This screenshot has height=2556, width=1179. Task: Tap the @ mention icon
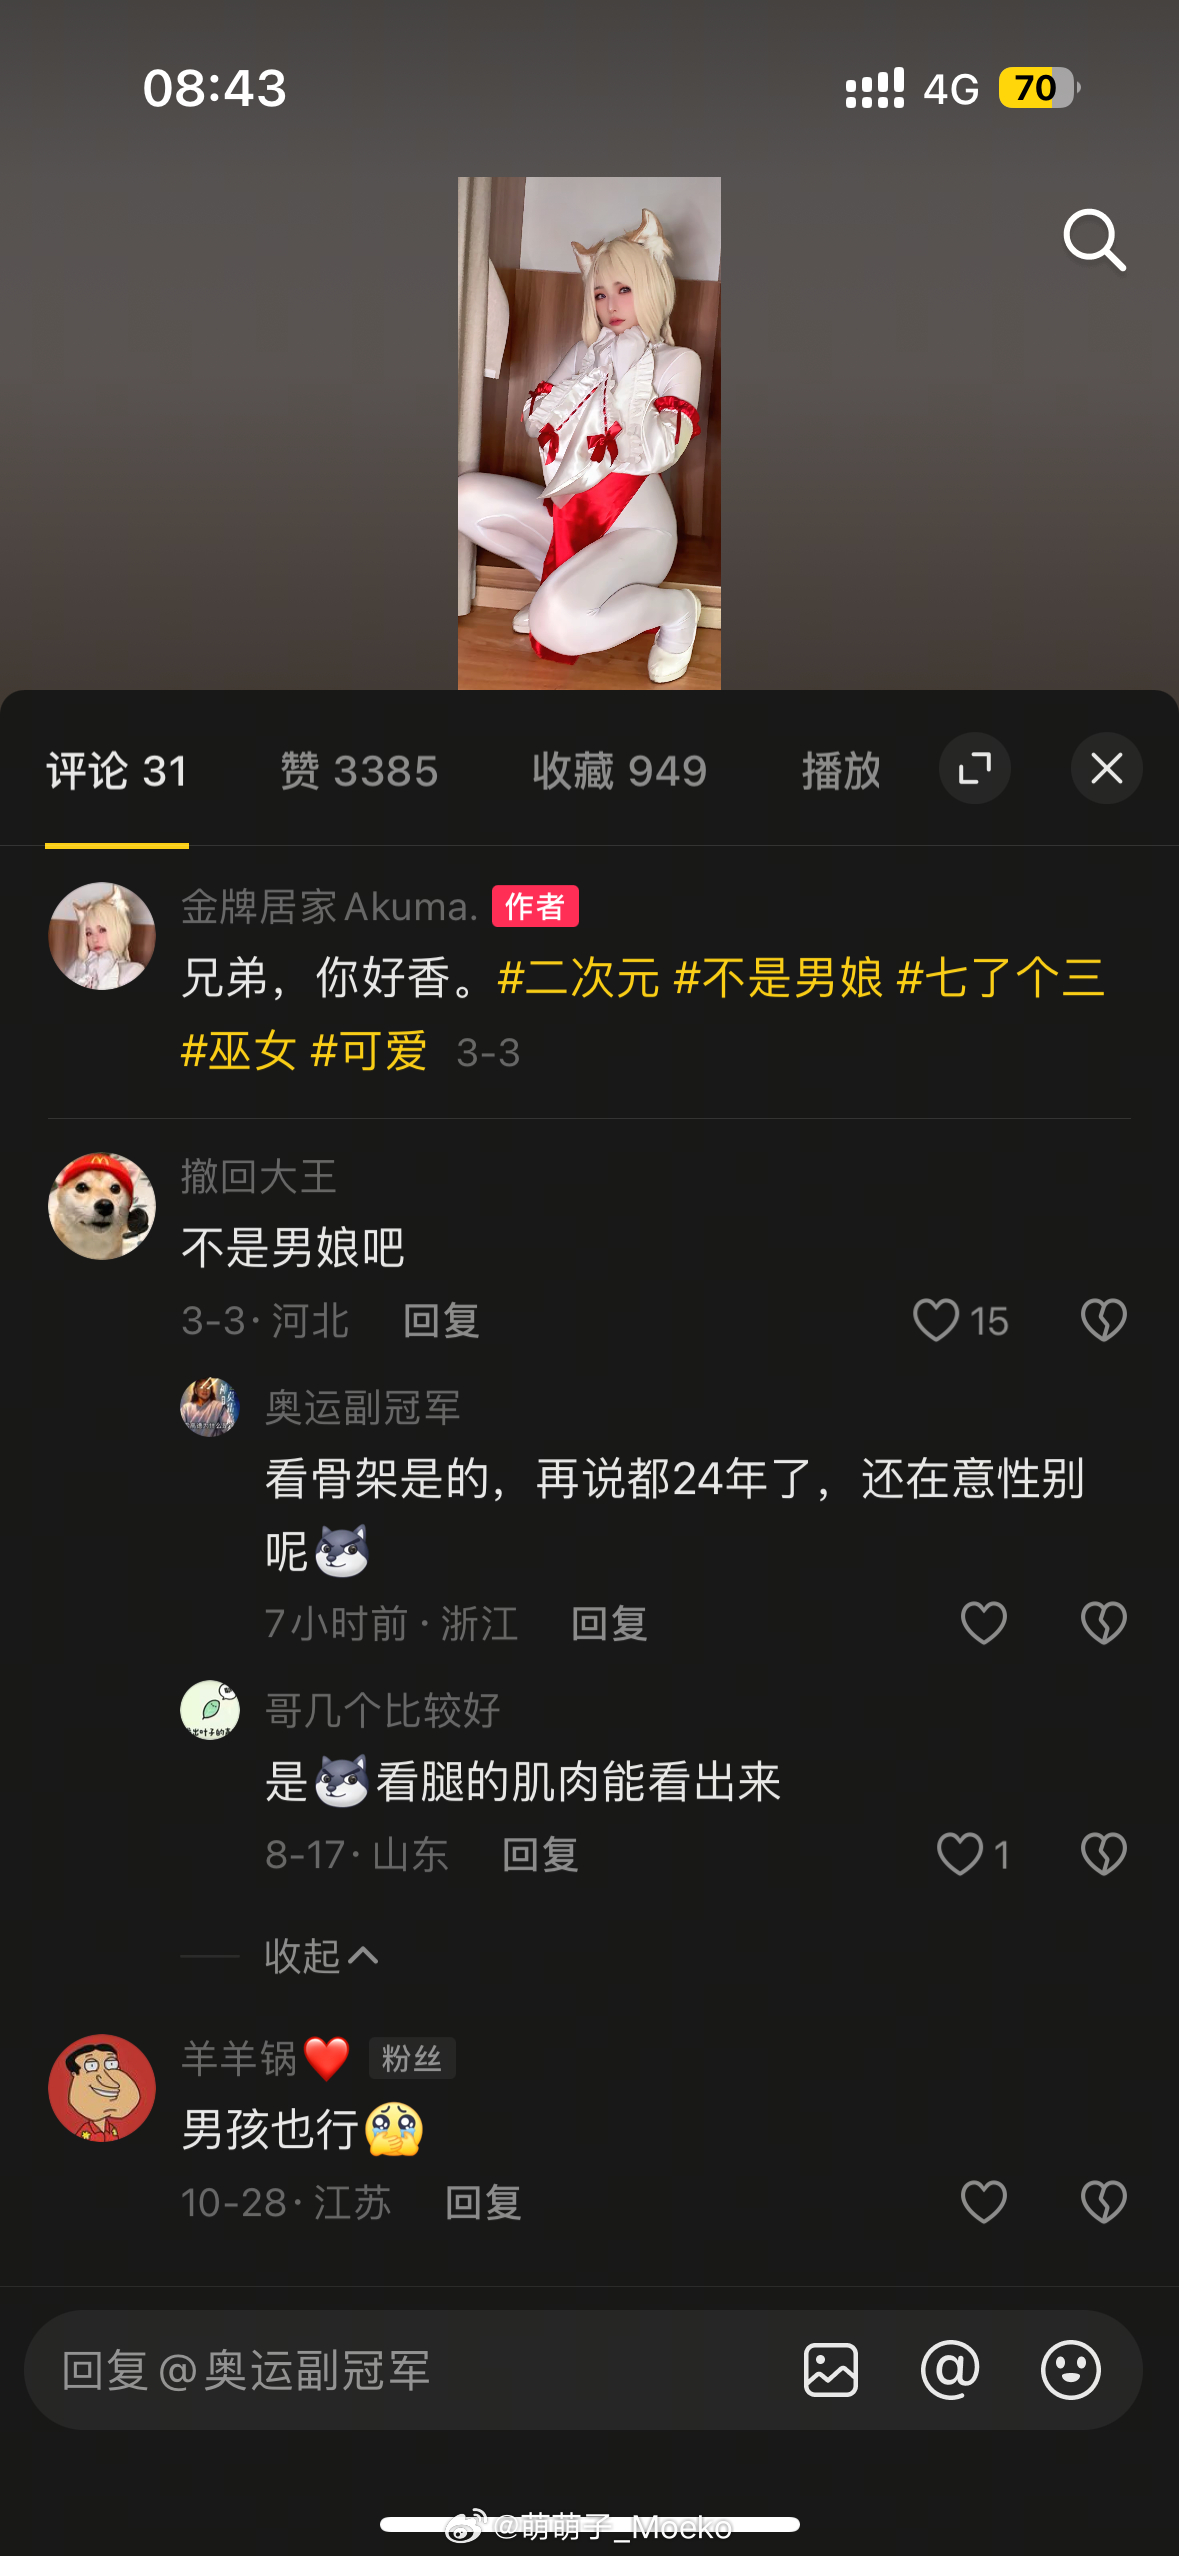950,2370
